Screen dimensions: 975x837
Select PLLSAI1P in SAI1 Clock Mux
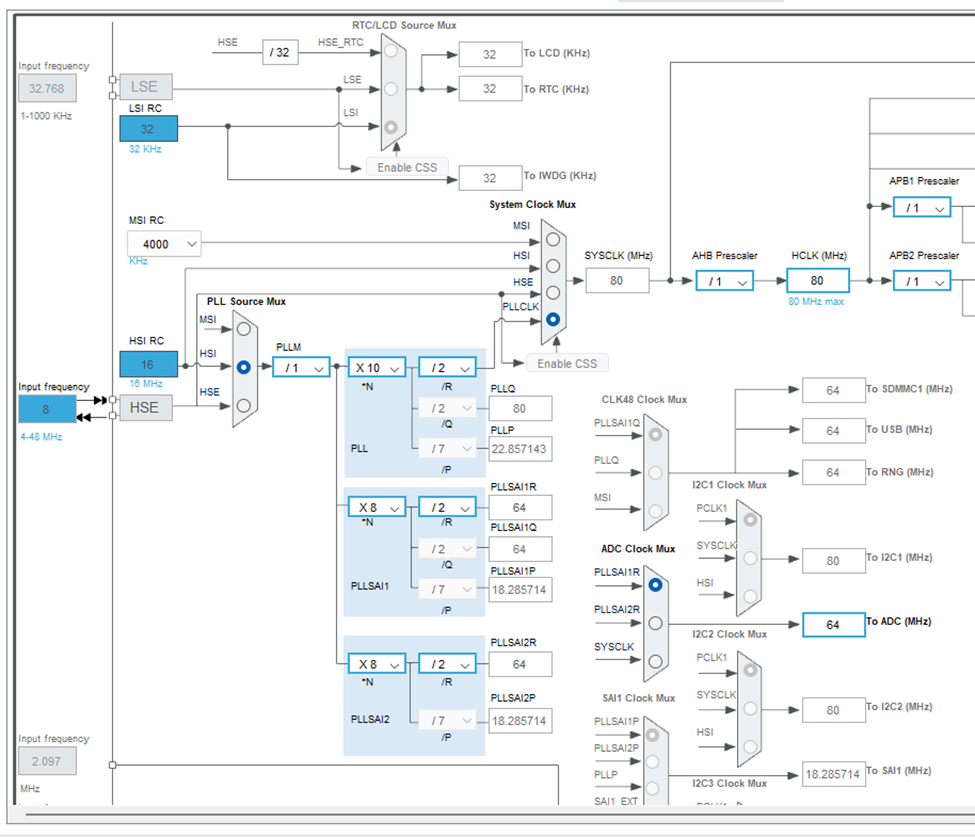click(x=652, y=735)
